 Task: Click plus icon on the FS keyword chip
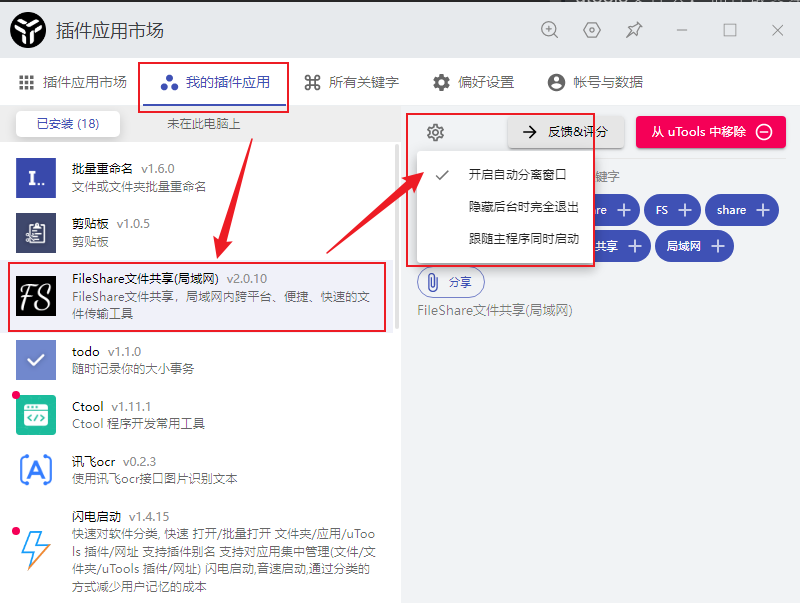coord(684,210)
